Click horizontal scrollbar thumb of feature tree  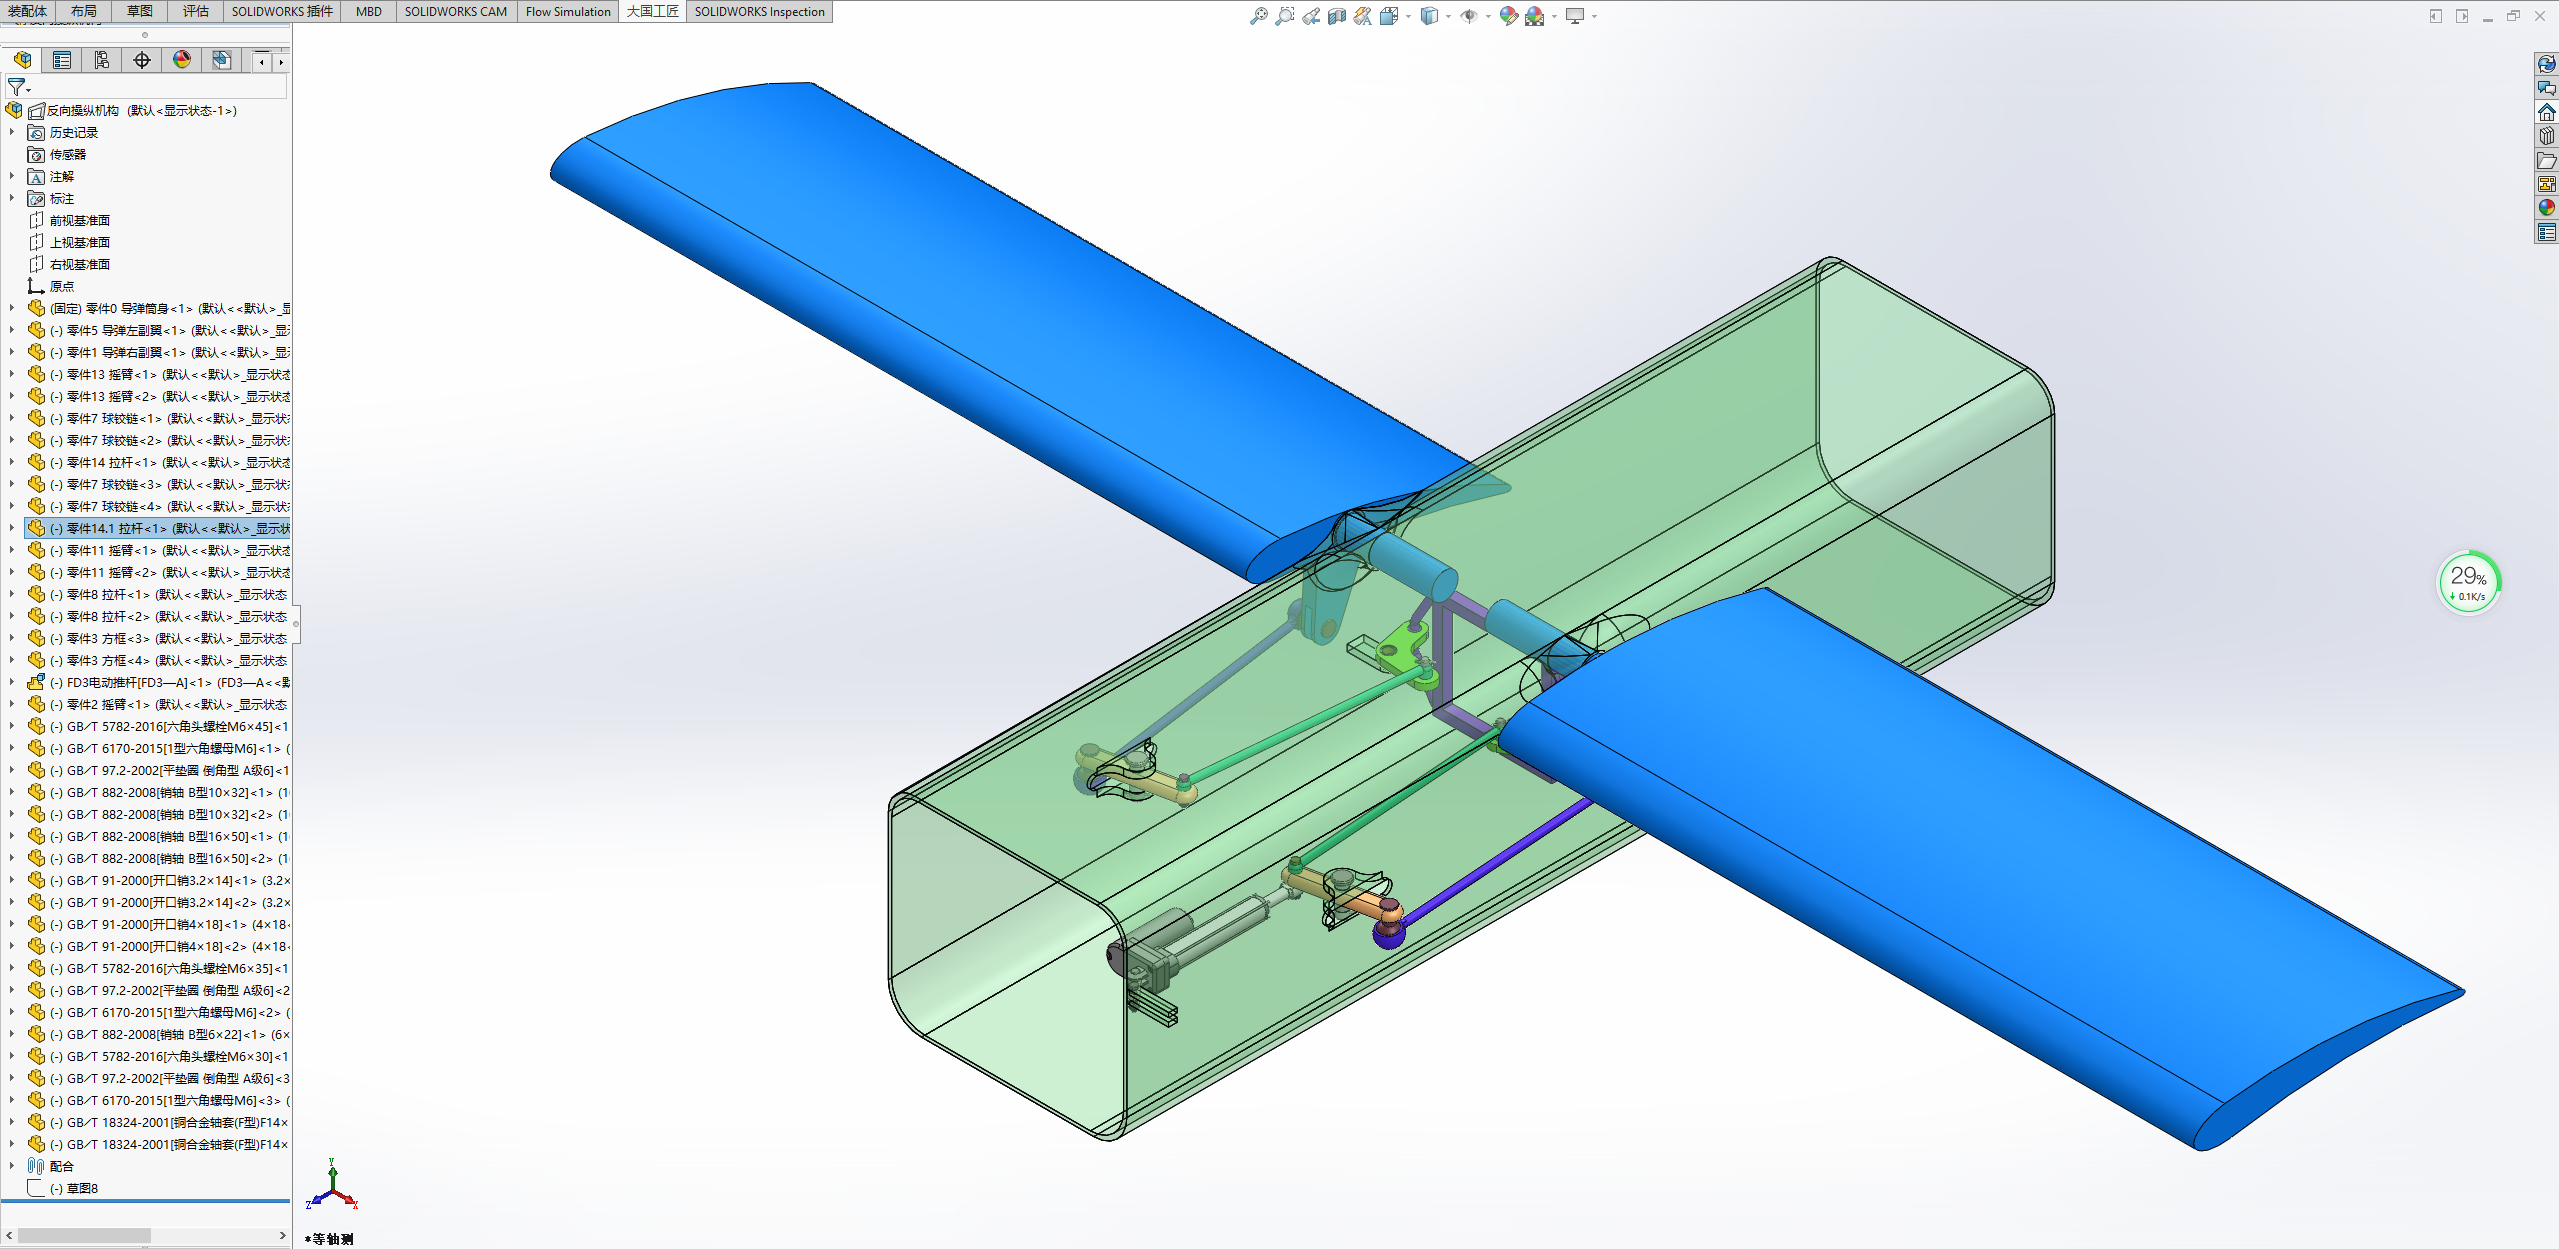point(84,1236)
